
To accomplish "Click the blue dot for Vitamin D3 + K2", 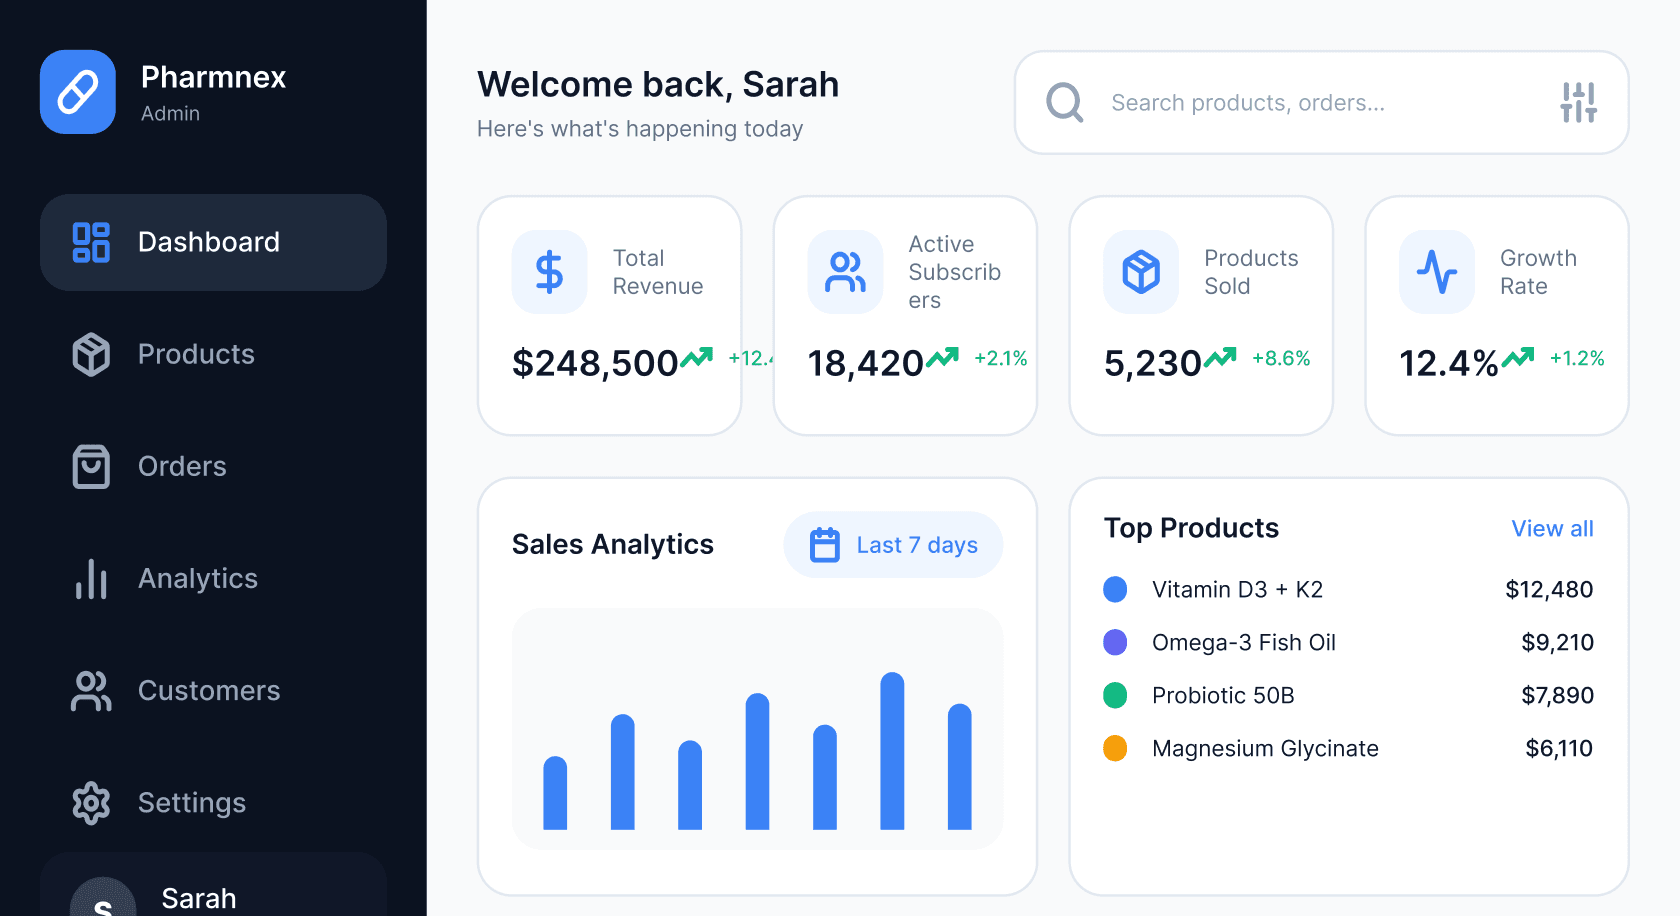I will coord(1115,590).
